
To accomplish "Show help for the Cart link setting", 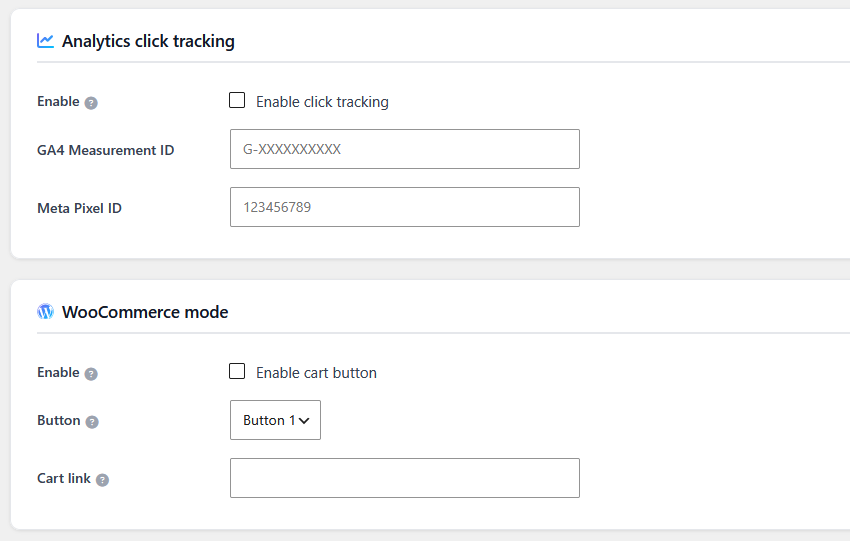I will click(102, 480).
